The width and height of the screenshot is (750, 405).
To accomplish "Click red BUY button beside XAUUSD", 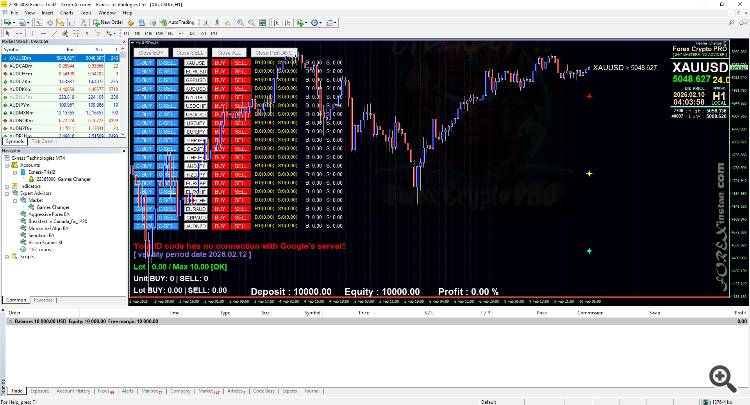I will pyautogui.click(x=220, y=63).
